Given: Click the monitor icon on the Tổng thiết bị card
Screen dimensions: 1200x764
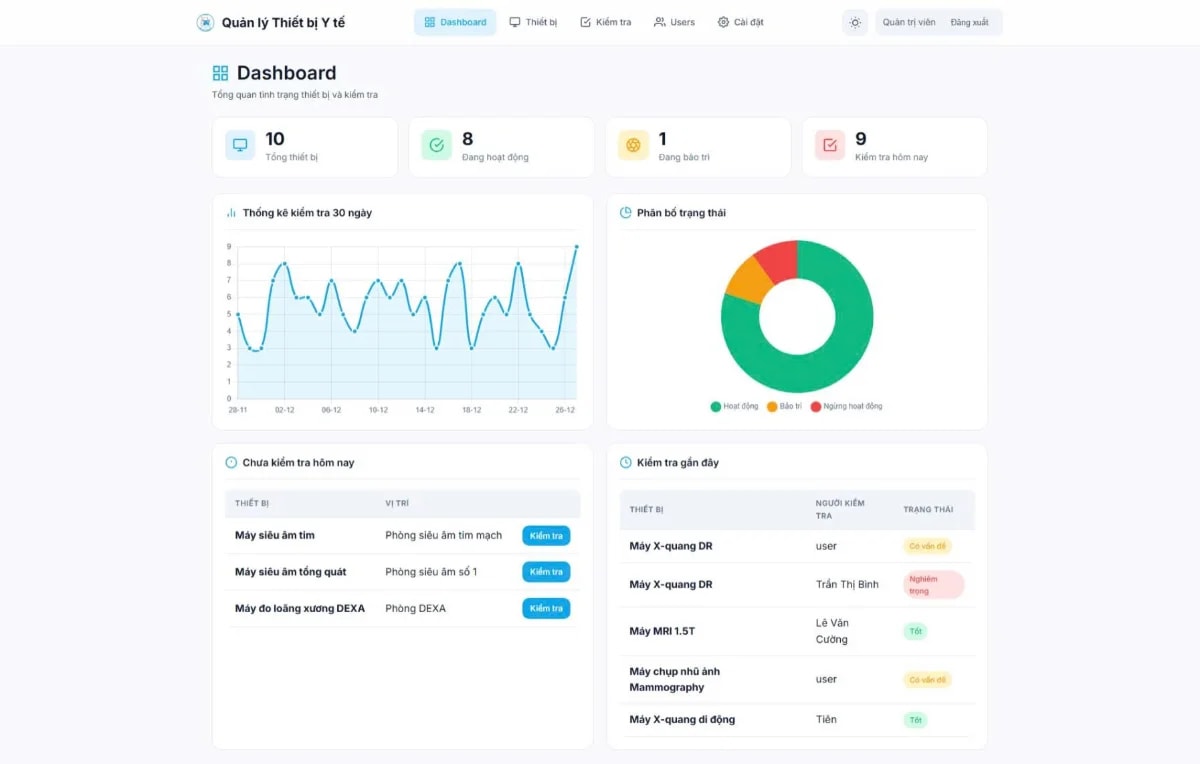Looking at the screenshot, I should pyautogui.click(x=239, y=144).
